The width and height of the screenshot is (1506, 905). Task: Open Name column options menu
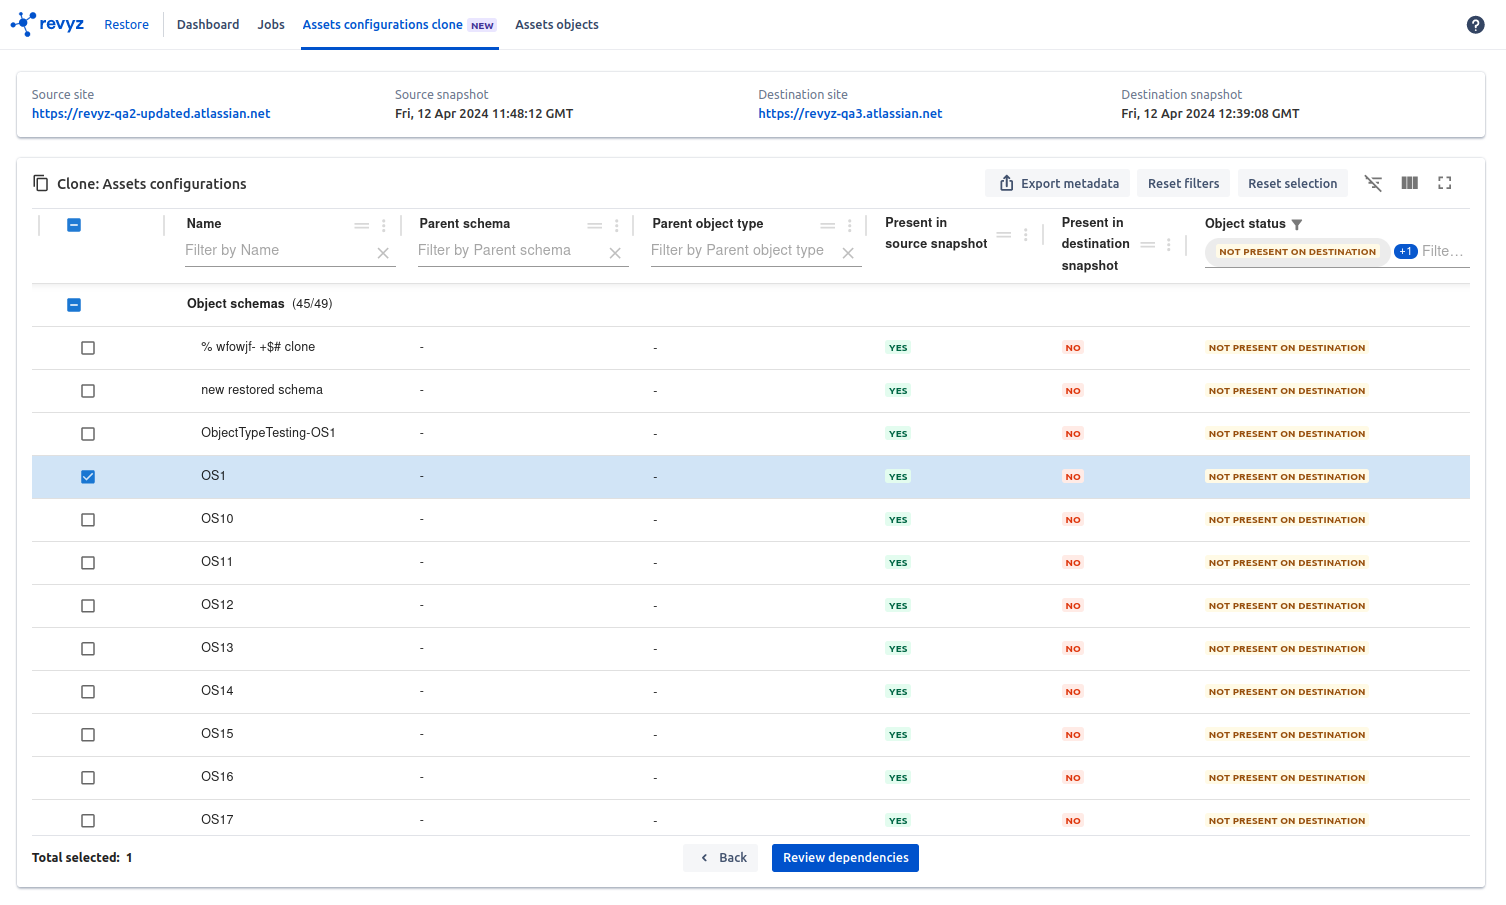tap(384, 226)
